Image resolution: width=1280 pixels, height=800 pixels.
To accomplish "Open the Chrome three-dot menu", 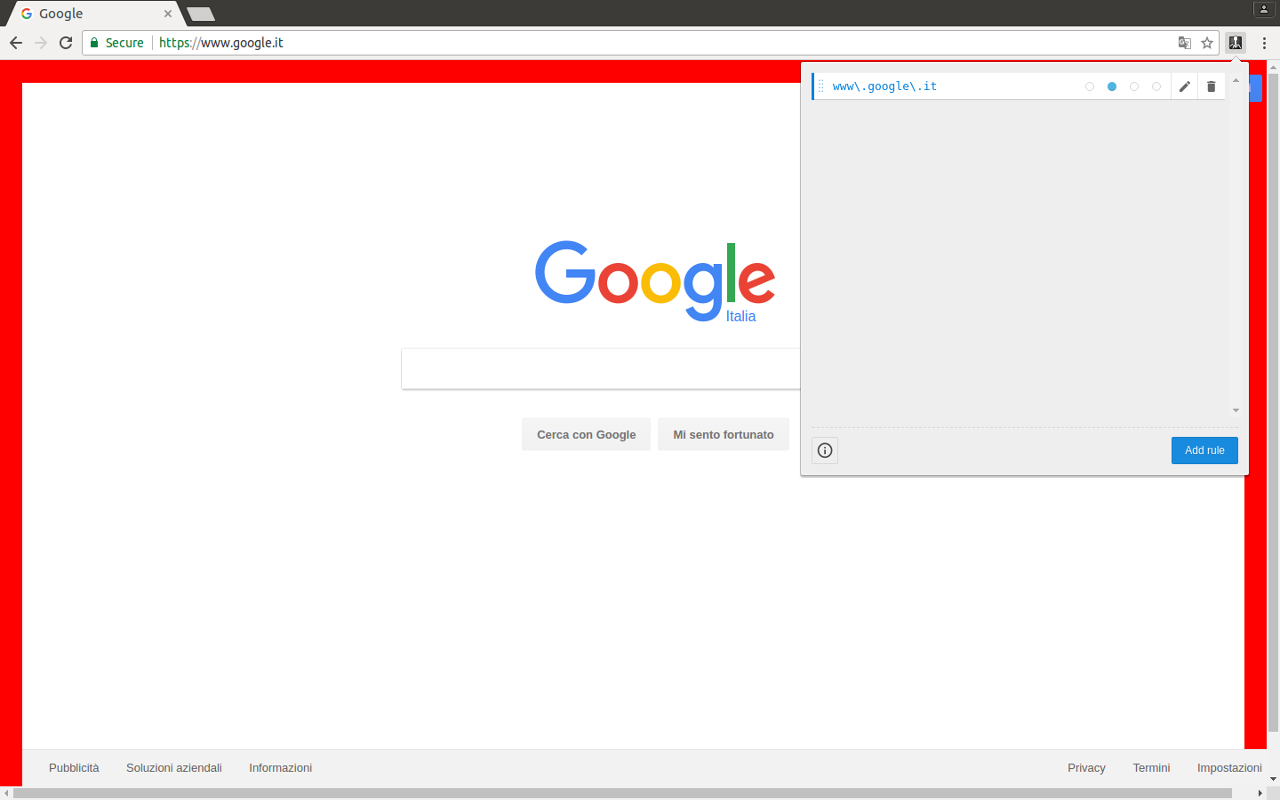I will (x=1264, y=43).
